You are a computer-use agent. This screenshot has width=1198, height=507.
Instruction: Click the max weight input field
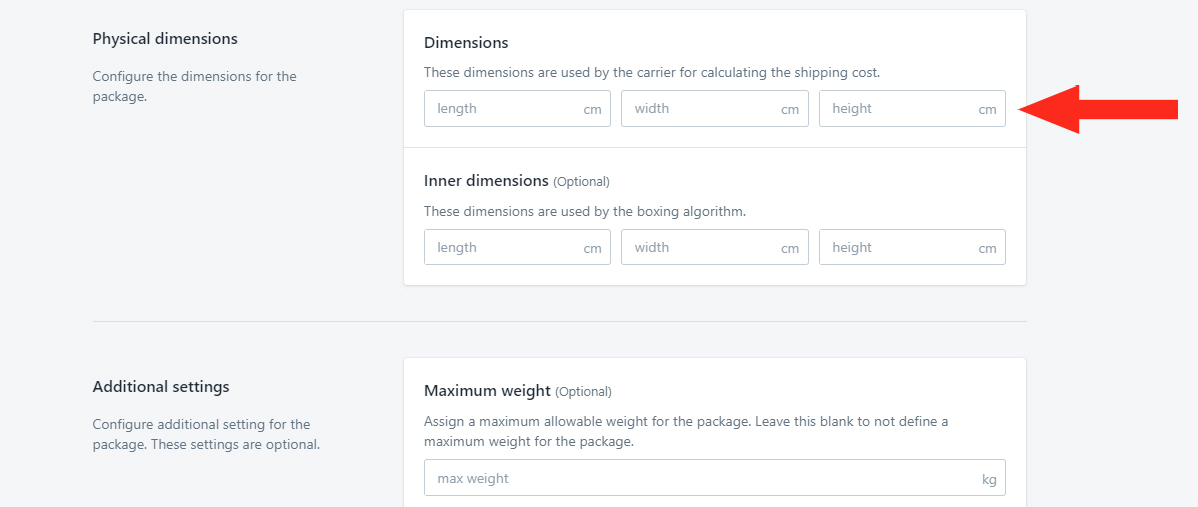click(x=714, y=478)
